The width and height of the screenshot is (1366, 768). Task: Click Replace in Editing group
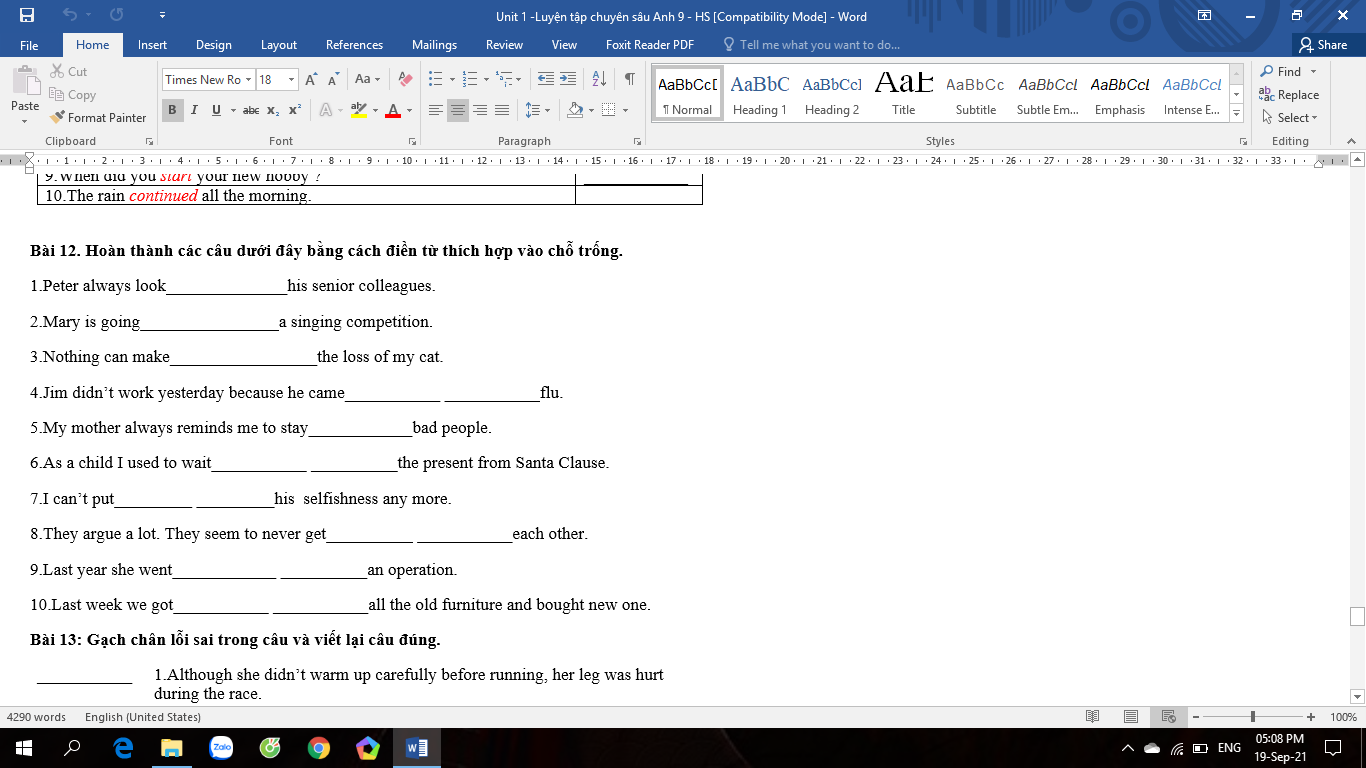1290,95
